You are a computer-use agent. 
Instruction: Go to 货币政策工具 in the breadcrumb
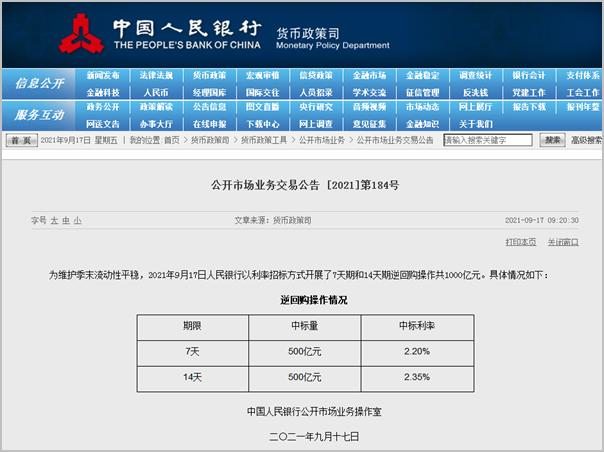click(x=265, y=141)
